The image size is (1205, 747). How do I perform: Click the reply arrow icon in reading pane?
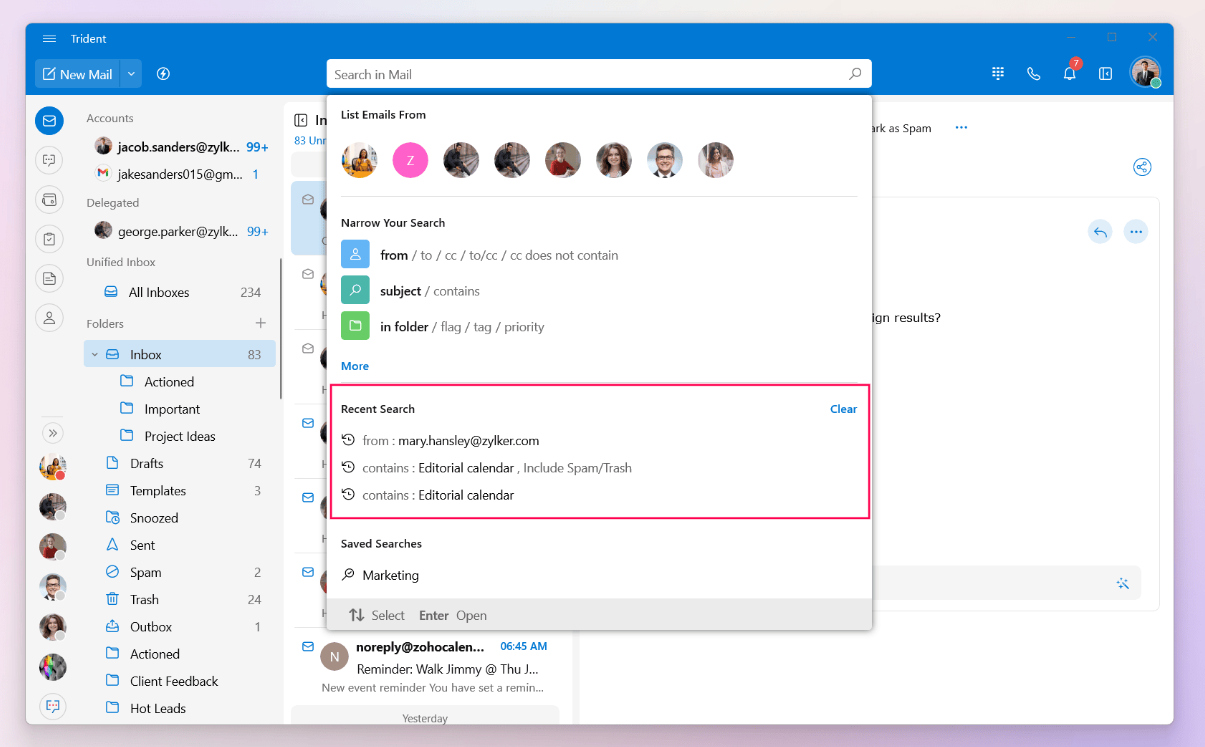click(x=1100, y=232)
